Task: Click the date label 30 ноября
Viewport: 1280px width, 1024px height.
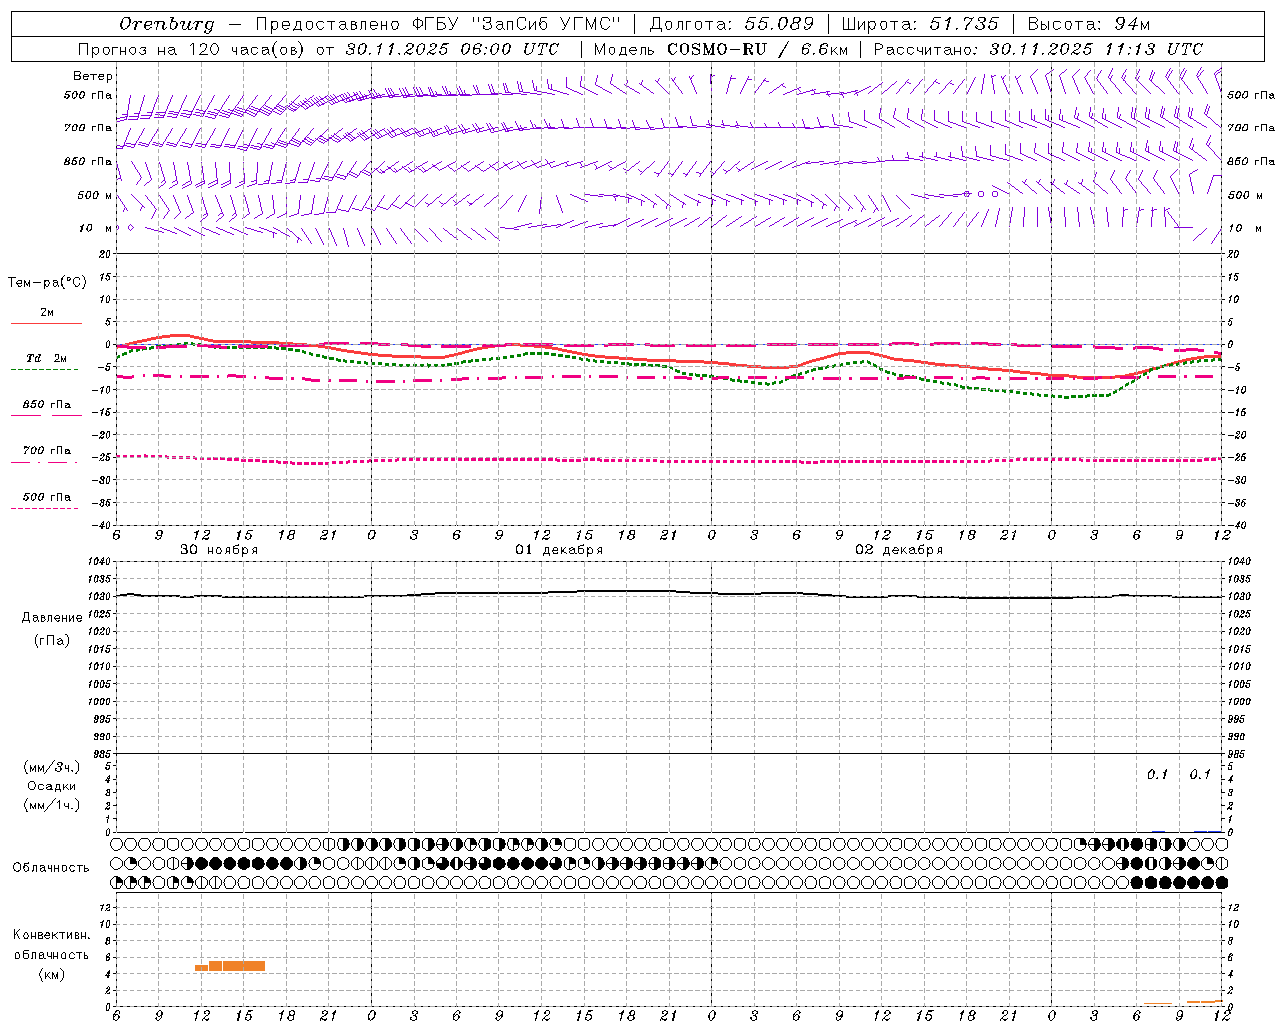Action: point(219,550)
